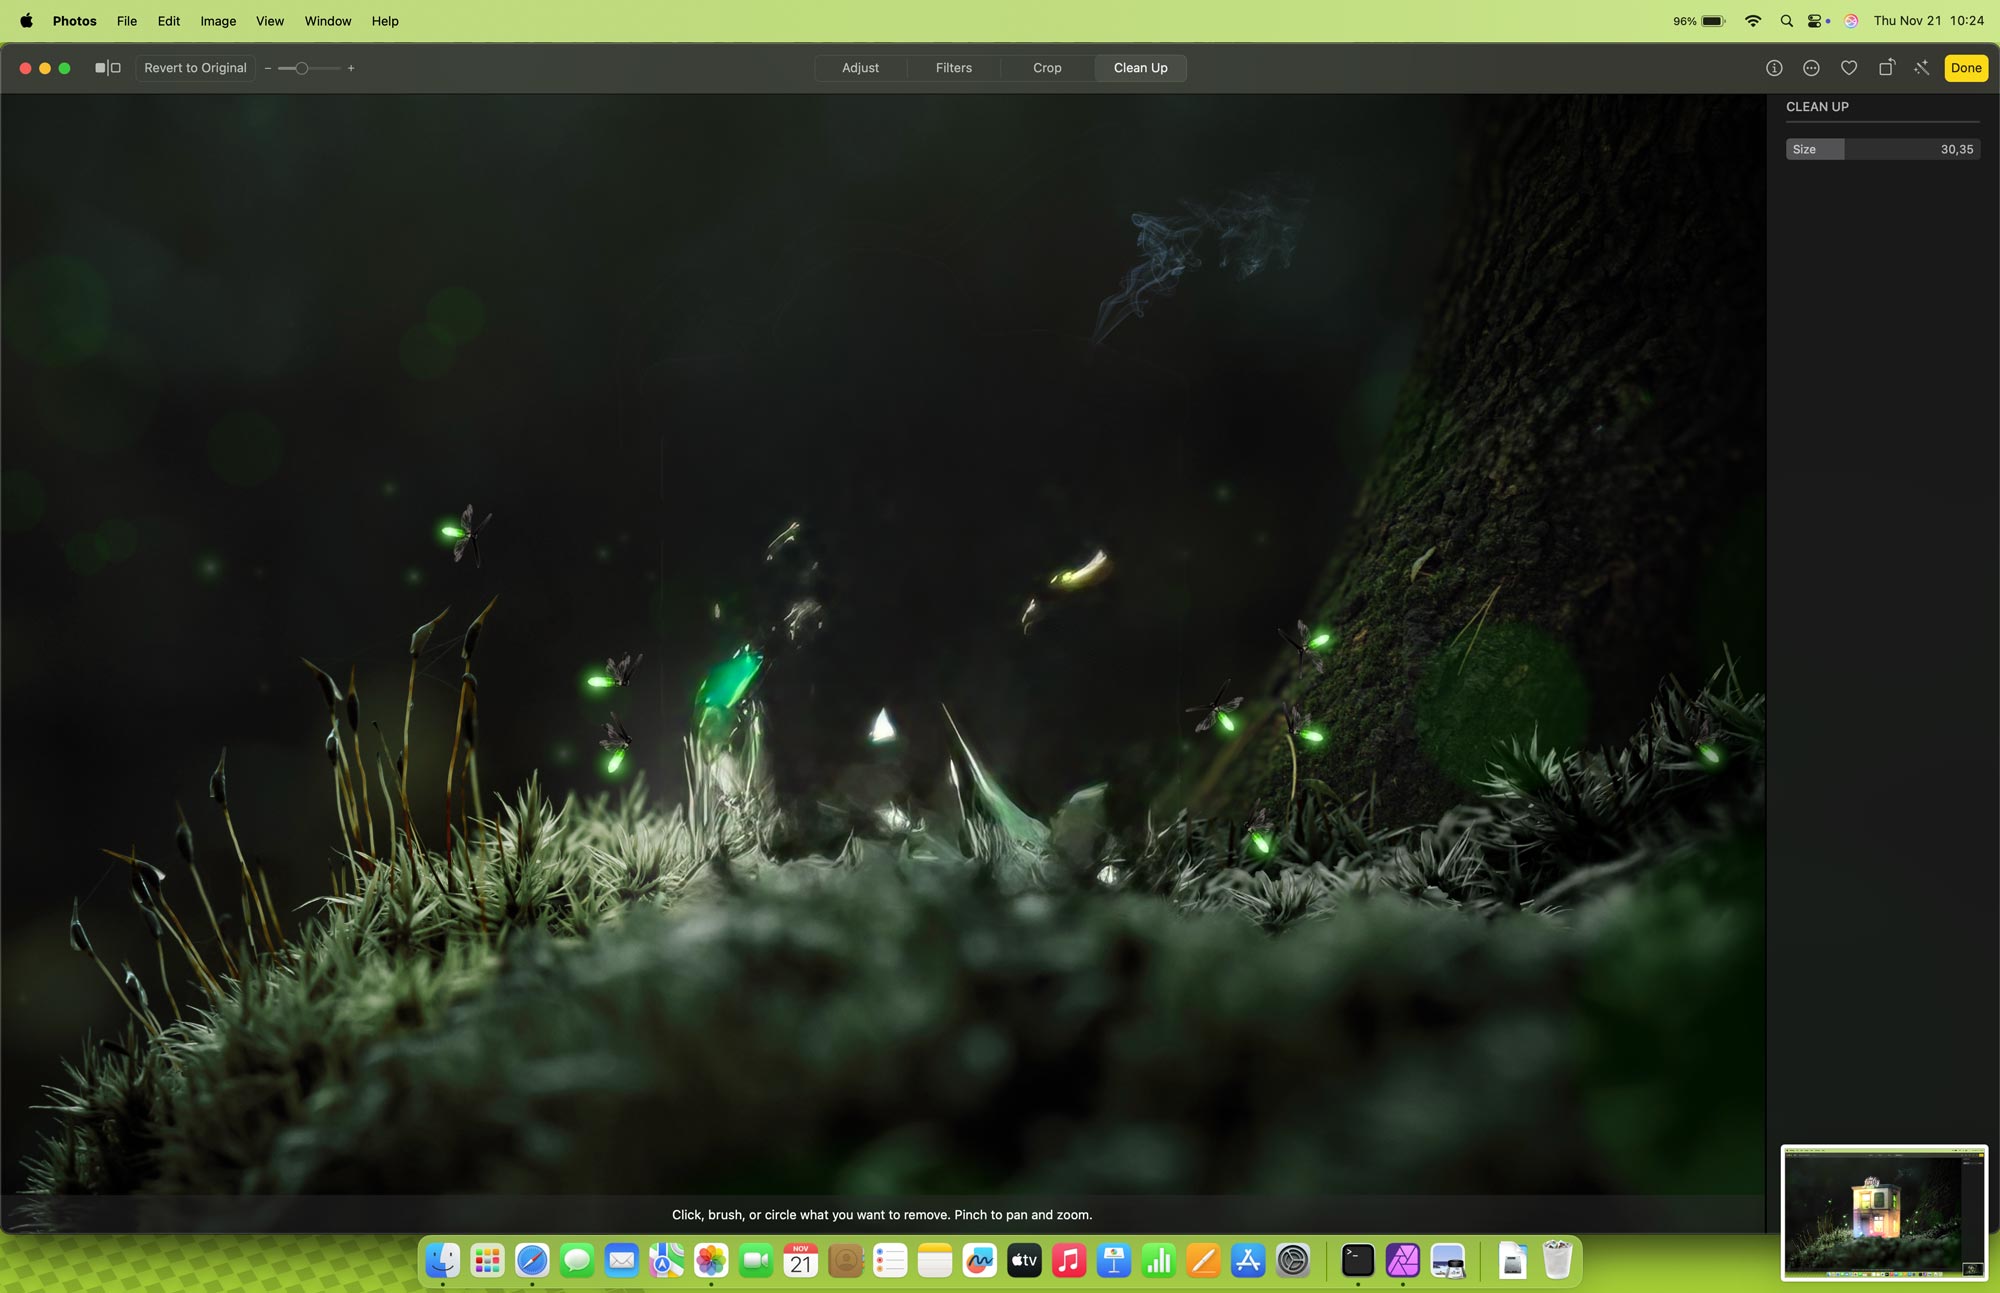The width and height of the screenshot is (2000, 1293).
Task: Open Contacts from the dock
Action: (845, 1260)
